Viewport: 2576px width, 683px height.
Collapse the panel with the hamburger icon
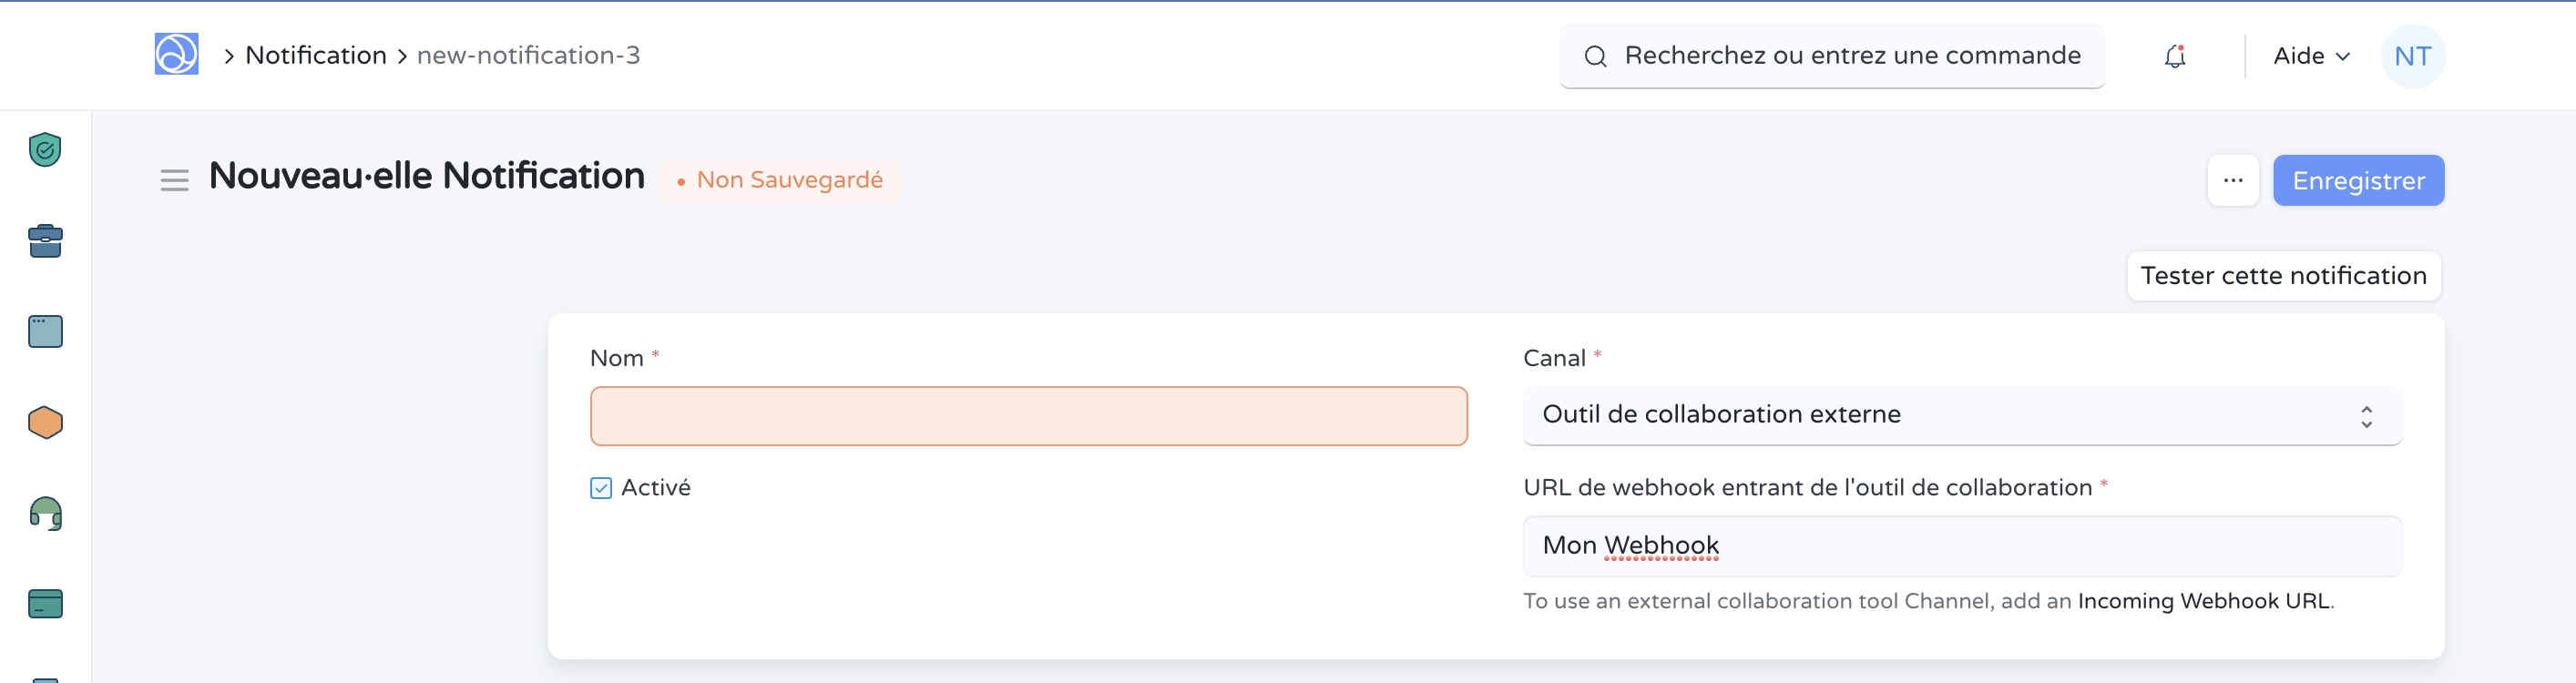[x=174, y=180]
